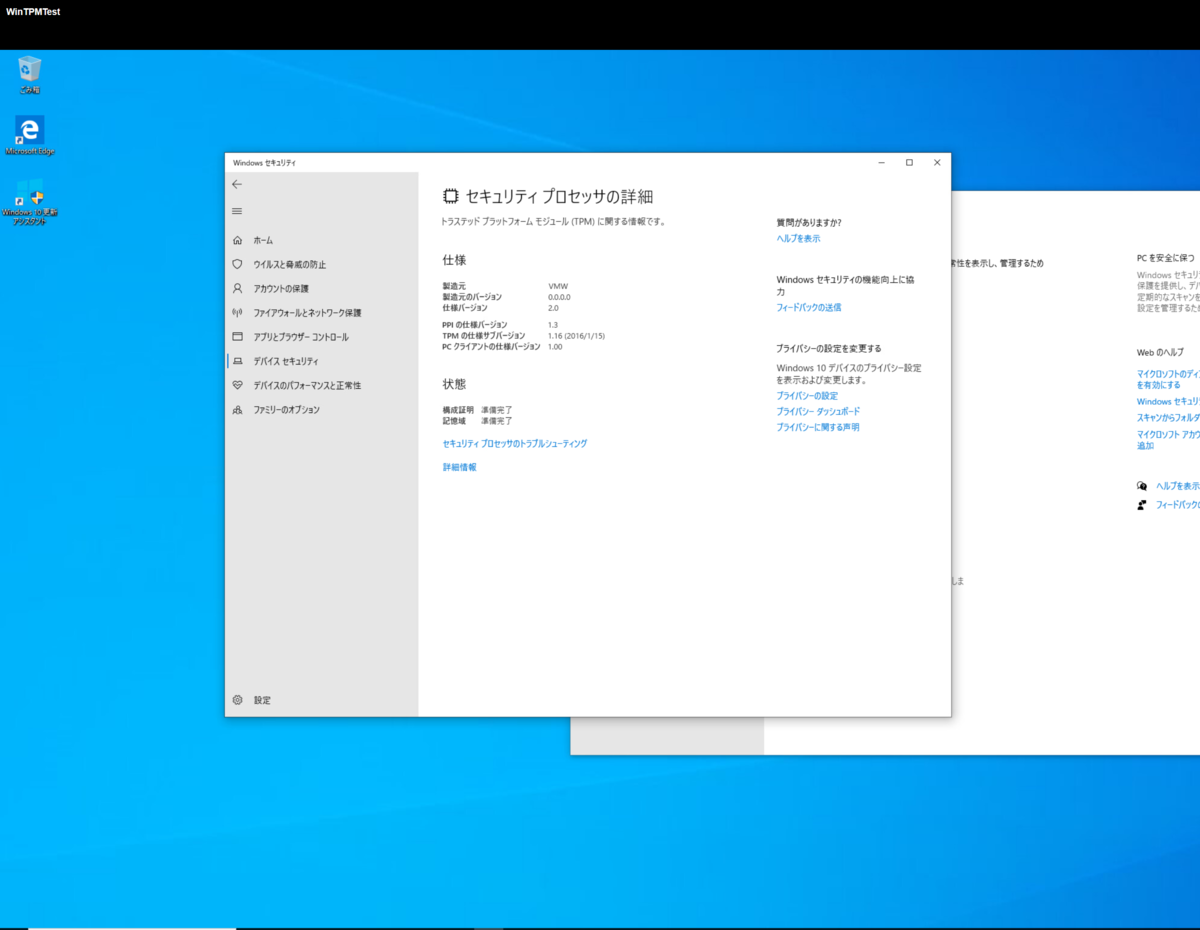Open the Recycle Bin desktop icon
1200x930 pixels.
pos(30,74)
